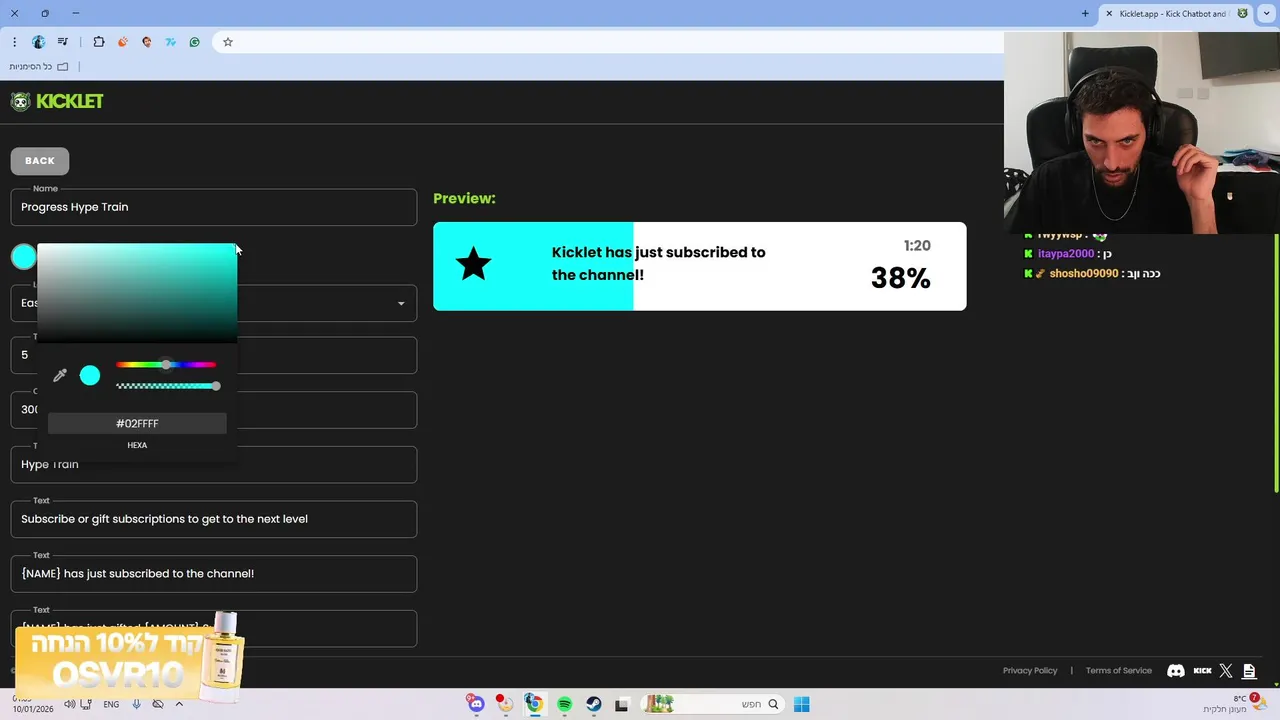
Task: Click the extension icon on the Kicklet tab
Action: coord(1243,14)
